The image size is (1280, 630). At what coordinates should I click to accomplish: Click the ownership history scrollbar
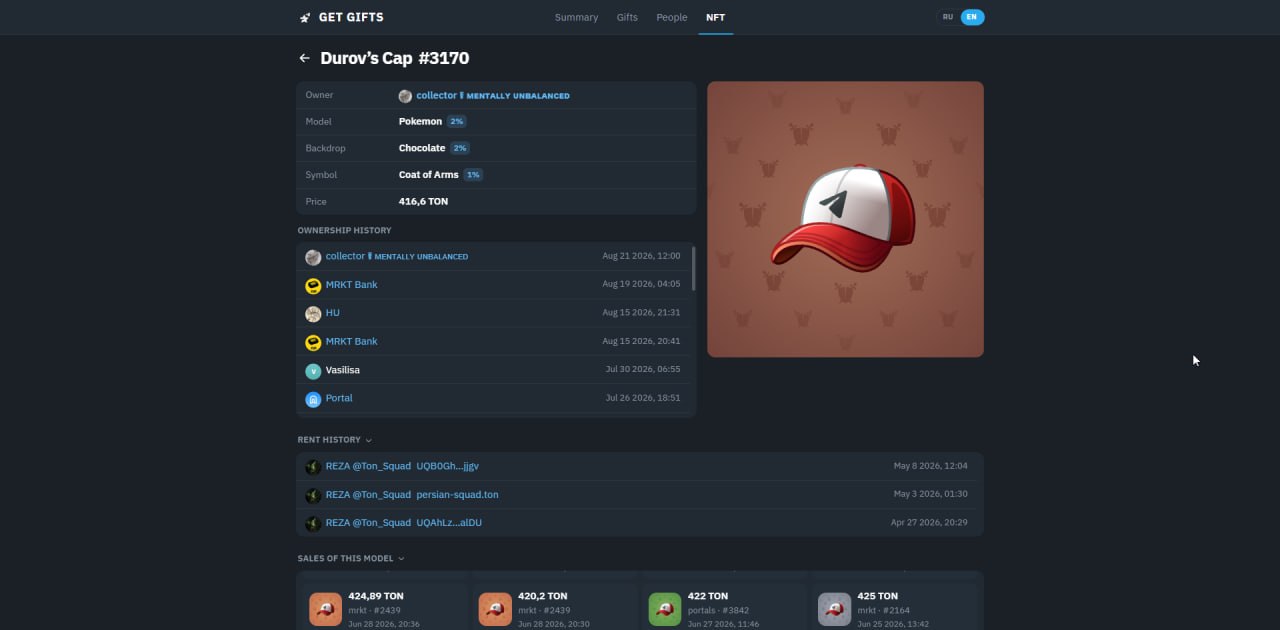click(x=693, y=268)
